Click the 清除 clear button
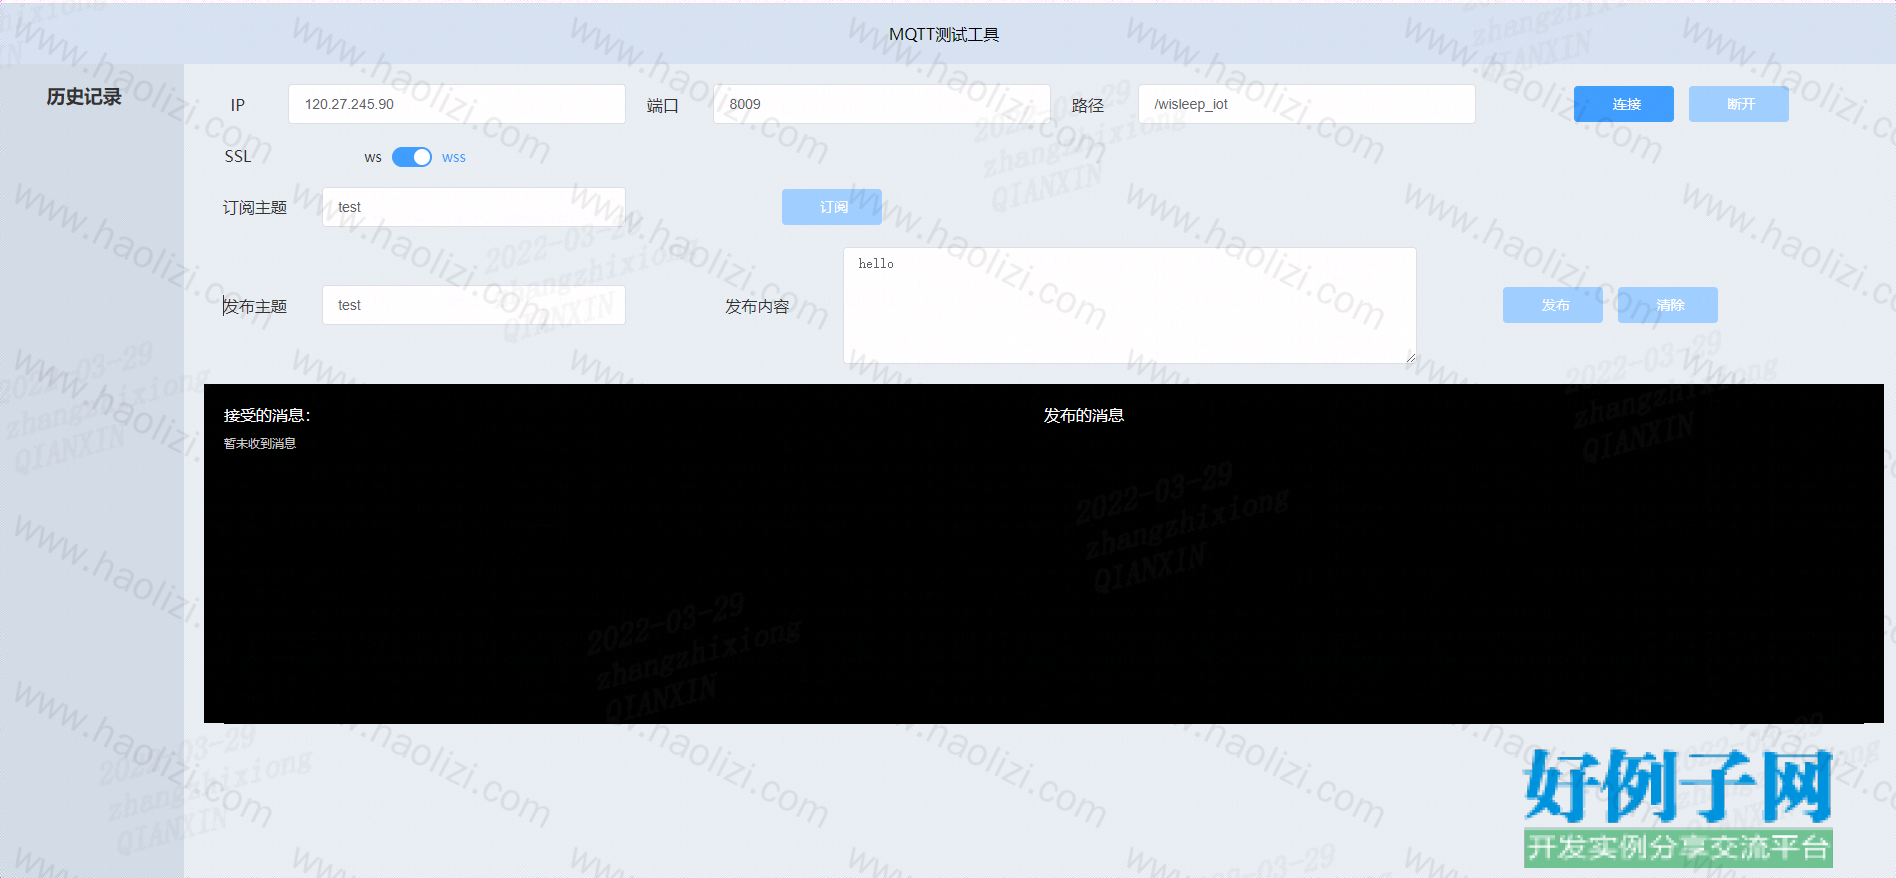The height and width of the screenshot is (878, 1896). [1668, 305]
